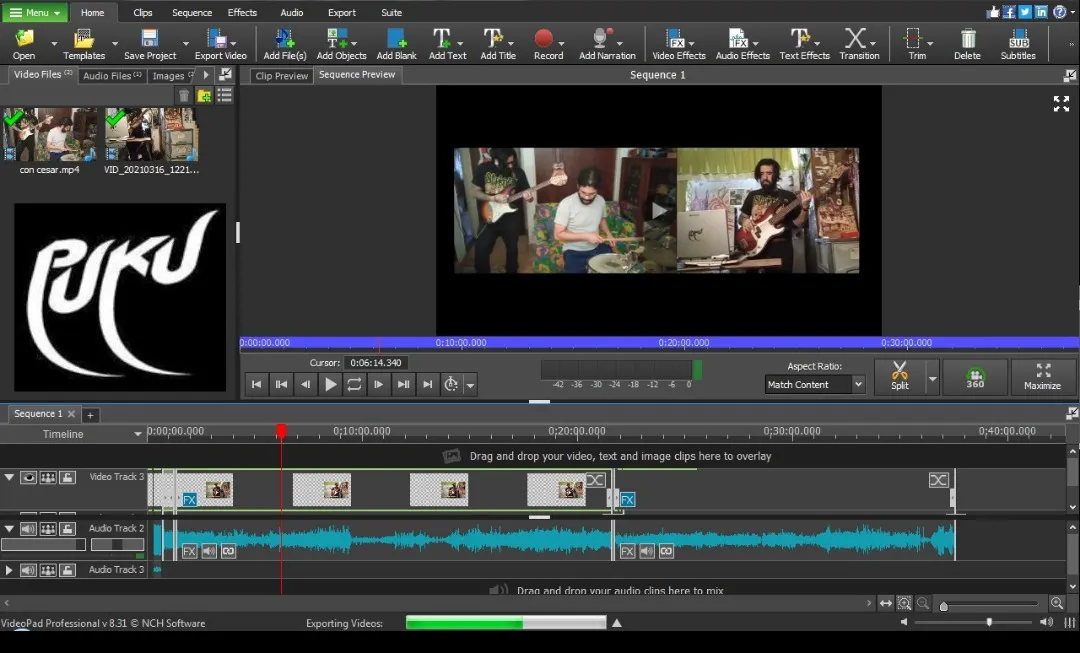Open the Facebook share icon
Screen dimensions: 1080x653
[x=1009, y=12]
